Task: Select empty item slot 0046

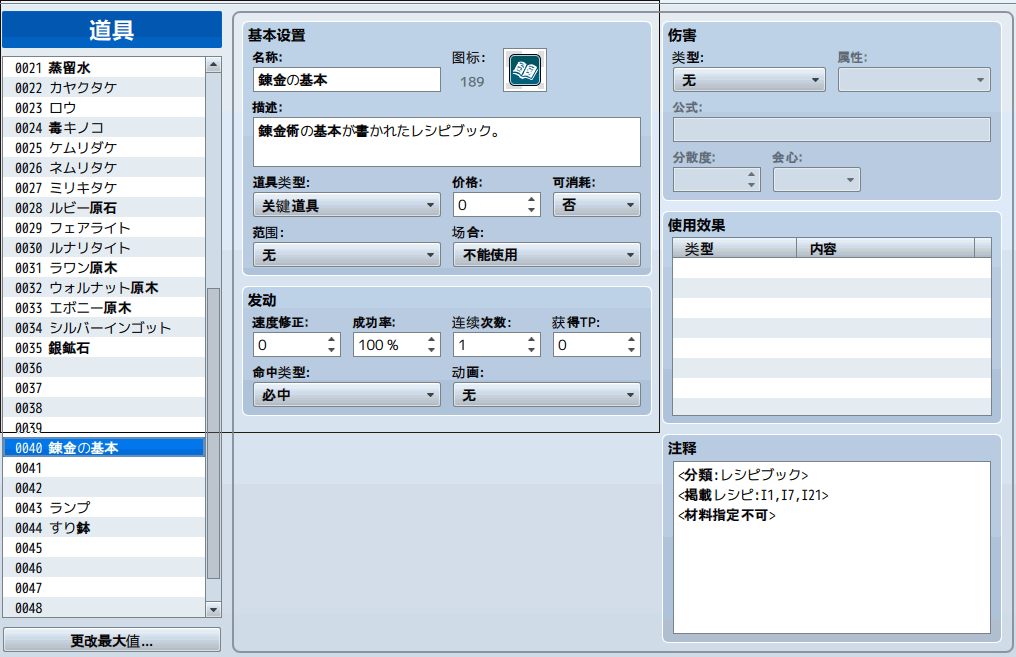Action: 104,568
